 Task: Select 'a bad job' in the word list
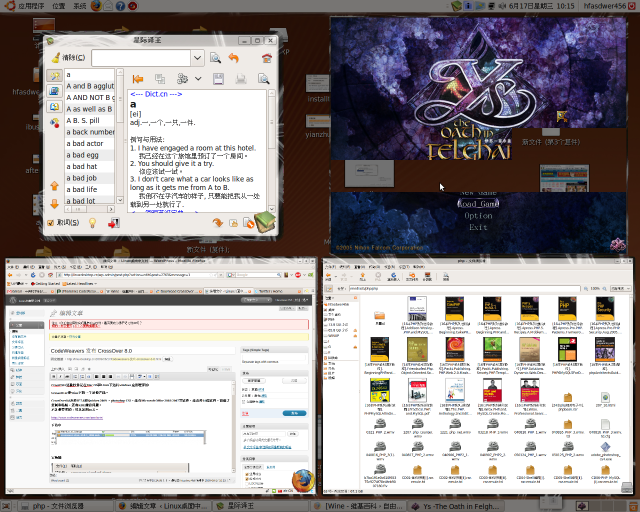pos(89,178)
